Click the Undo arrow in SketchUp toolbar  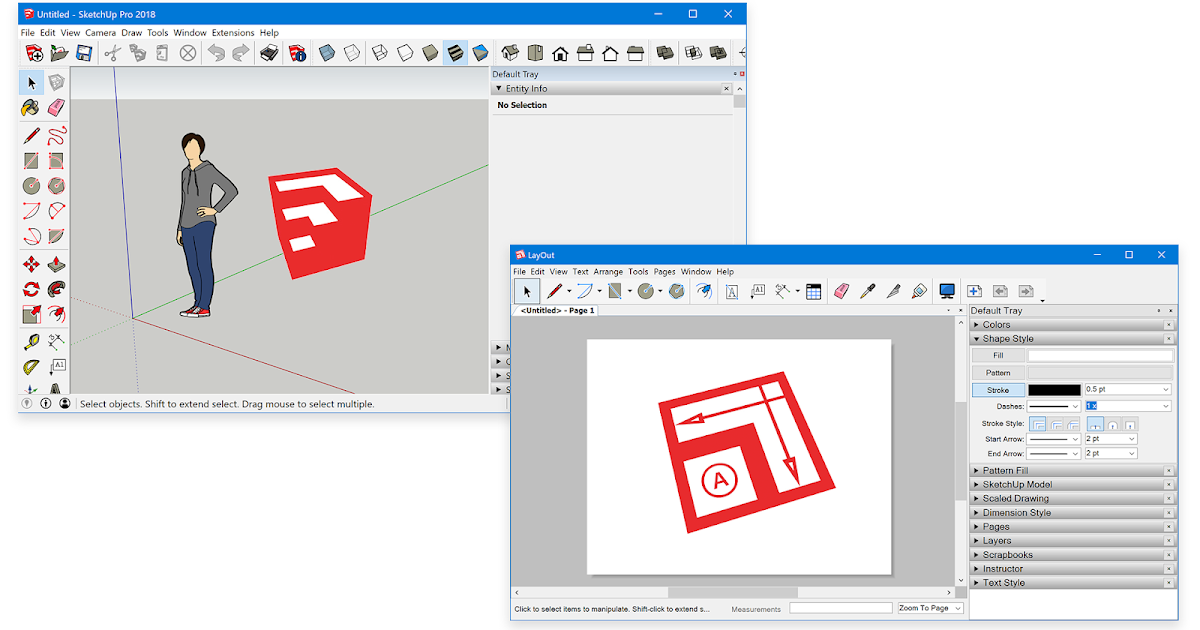click(216, 53)
